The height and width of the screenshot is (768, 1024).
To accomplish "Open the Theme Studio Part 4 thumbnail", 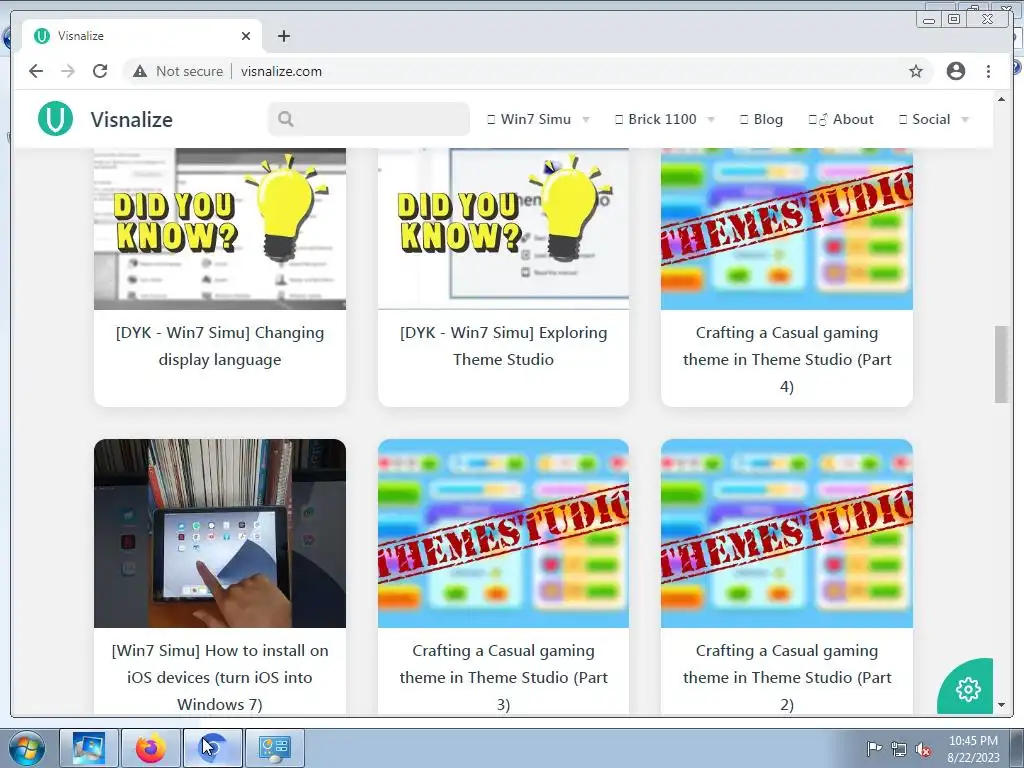I will 787,229.
